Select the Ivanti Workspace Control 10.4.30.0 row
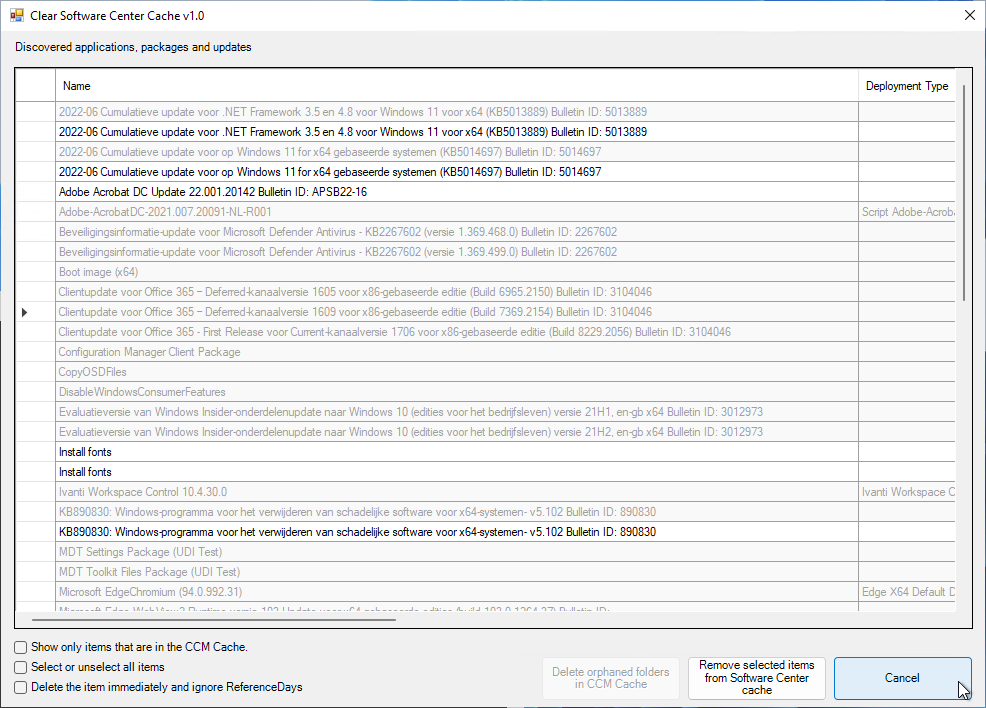 [x=142, y=492]
